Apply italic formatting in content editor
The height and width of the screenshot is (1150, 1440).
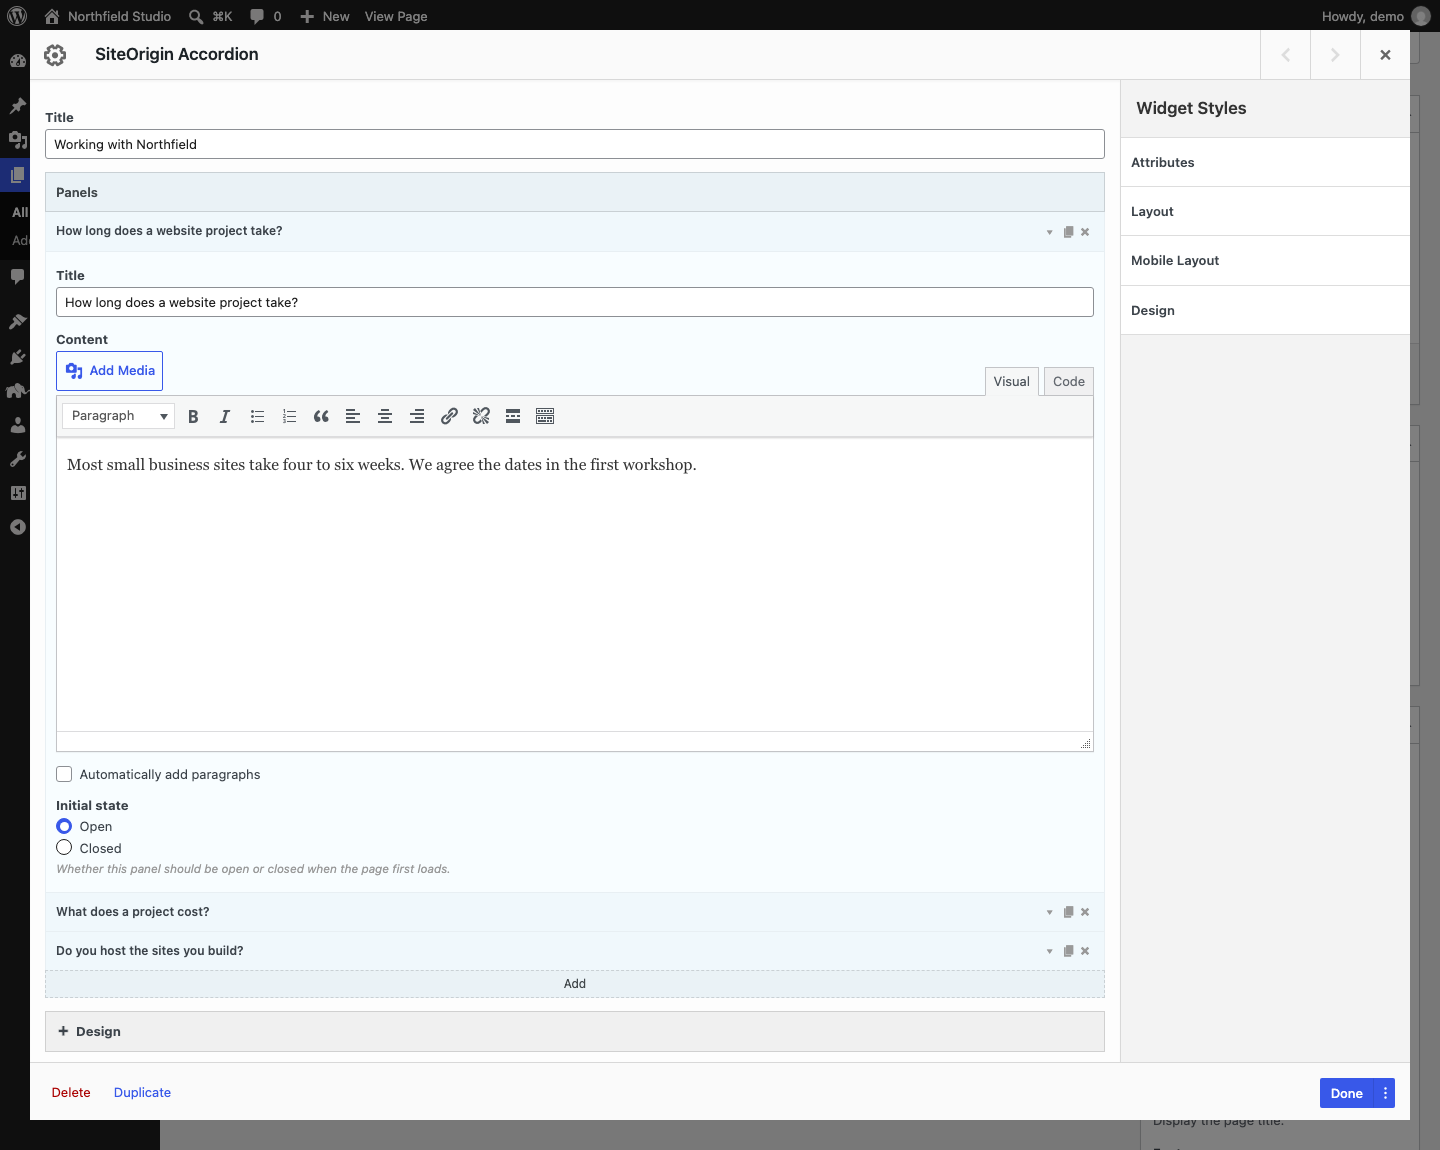pyautogui.click(x=225, y=416)
